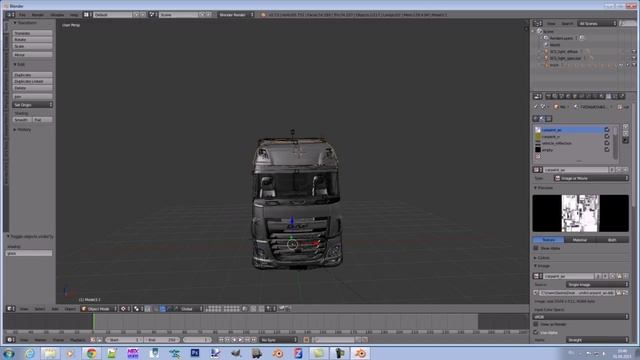Toggle the Show Alpha checkbox
This screenshot has width=640, height=360.
click(x=536, y=248)
